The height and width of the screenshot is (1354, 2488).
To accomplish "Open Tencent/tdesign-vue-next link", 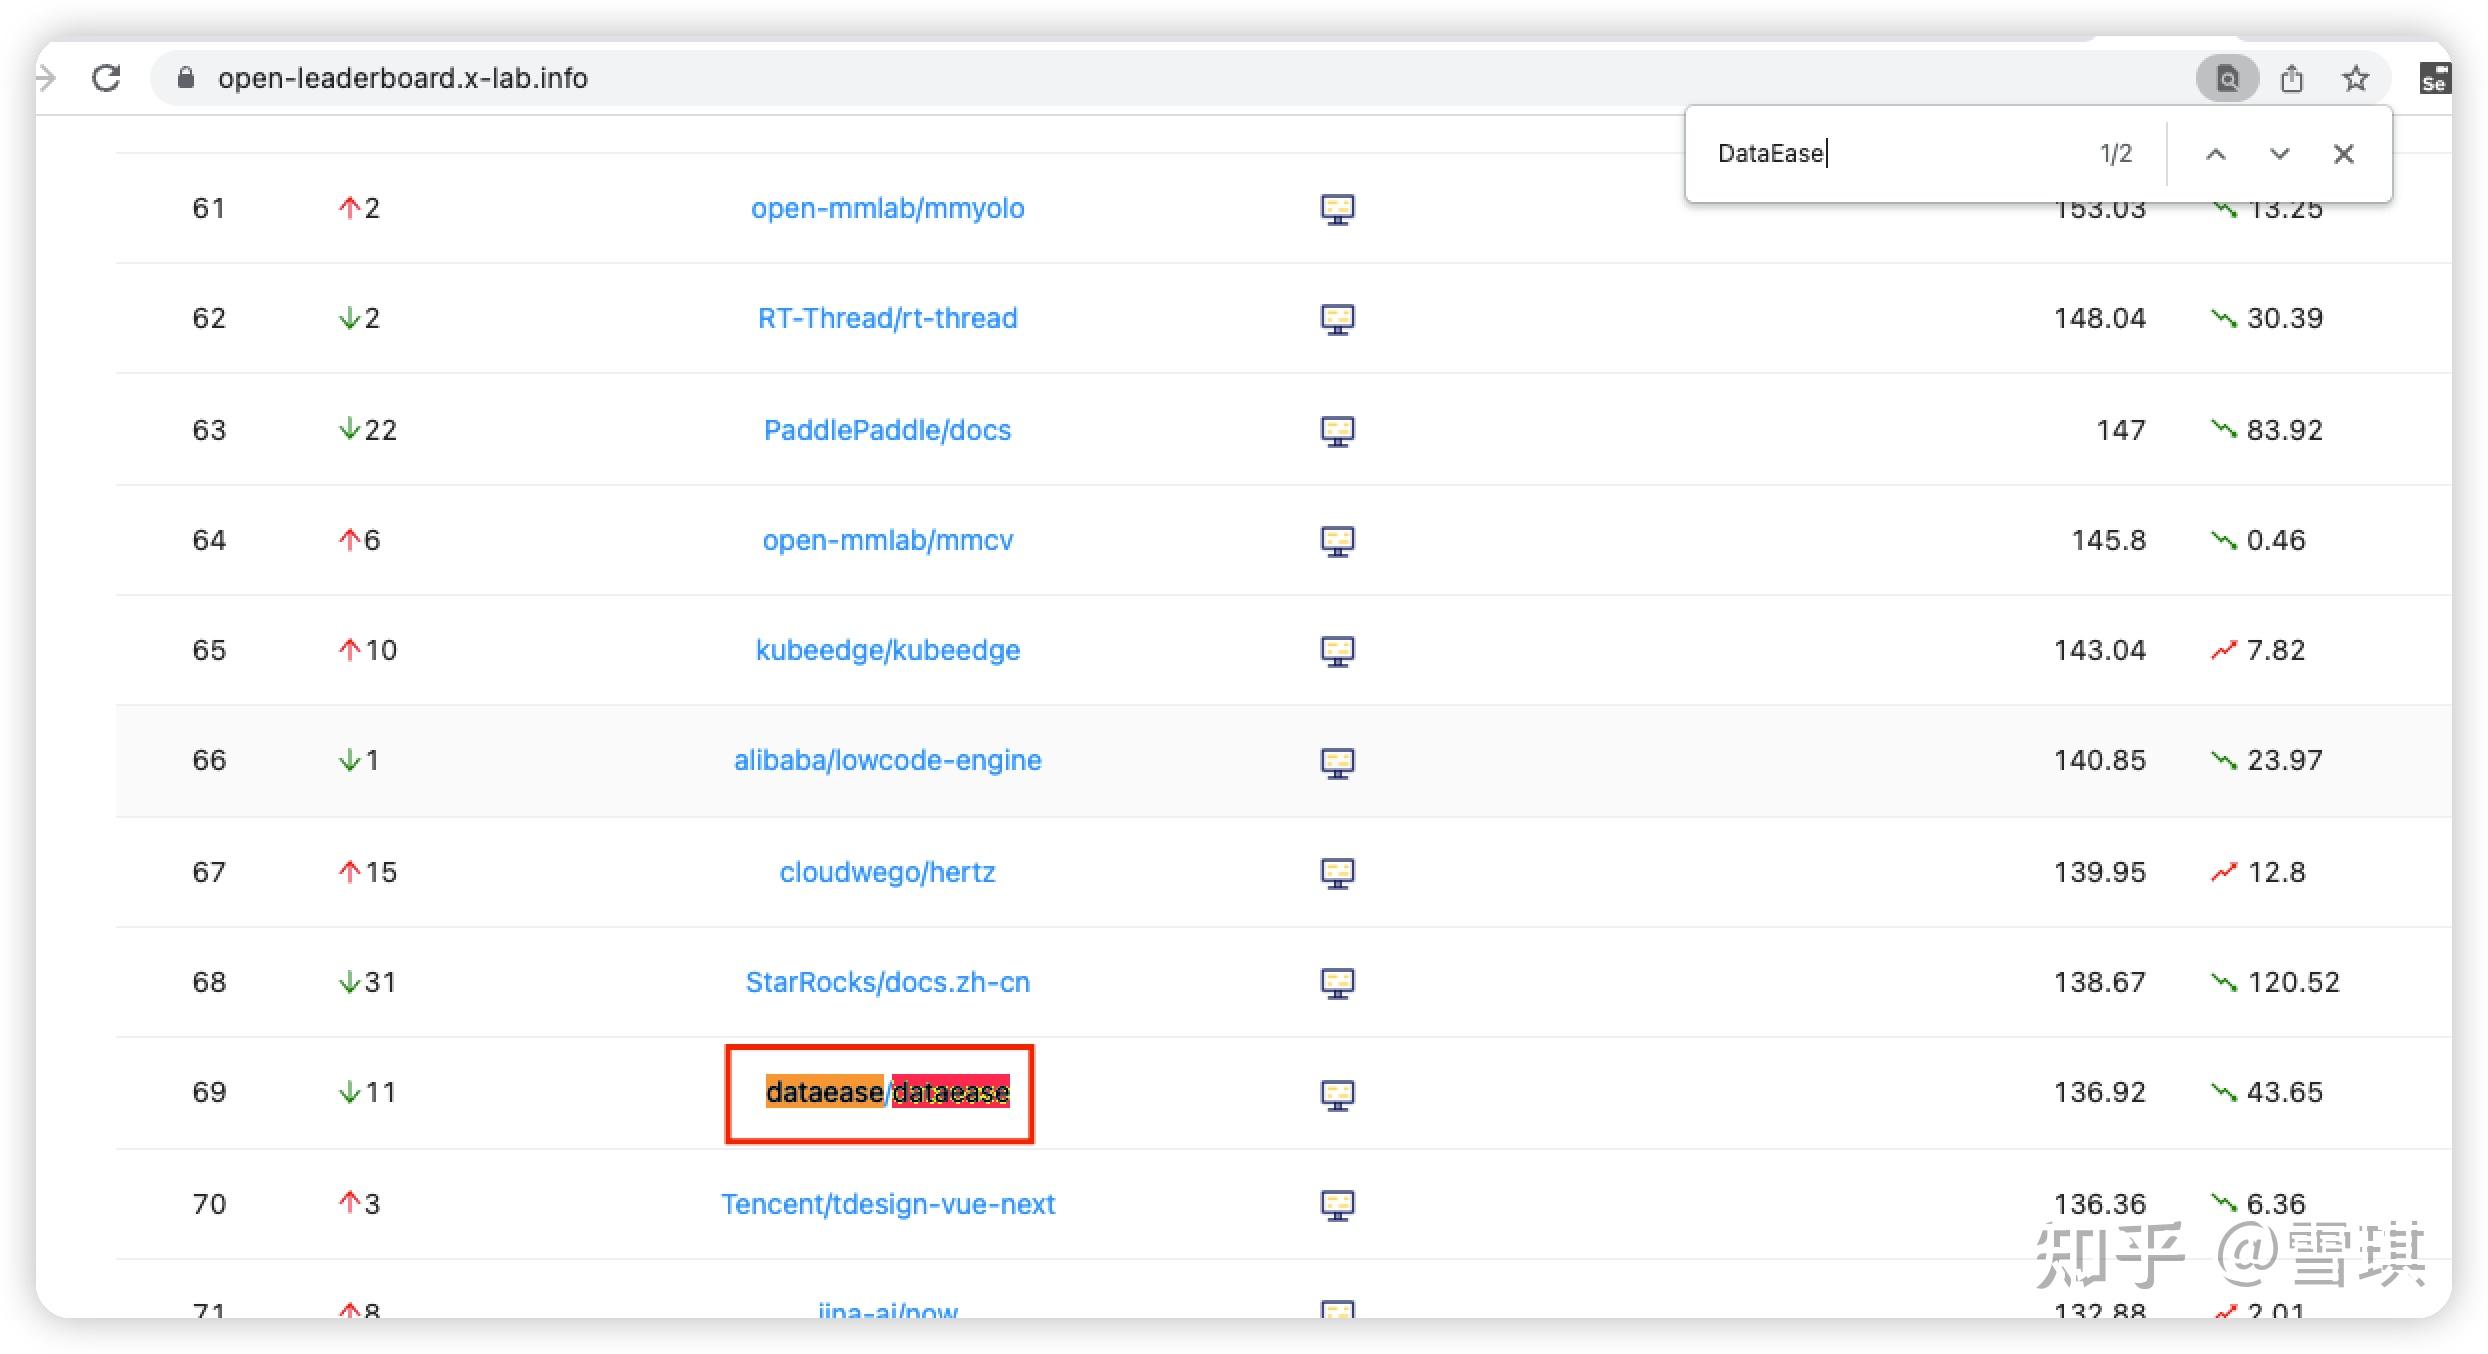I will [x=887, y=1204].
